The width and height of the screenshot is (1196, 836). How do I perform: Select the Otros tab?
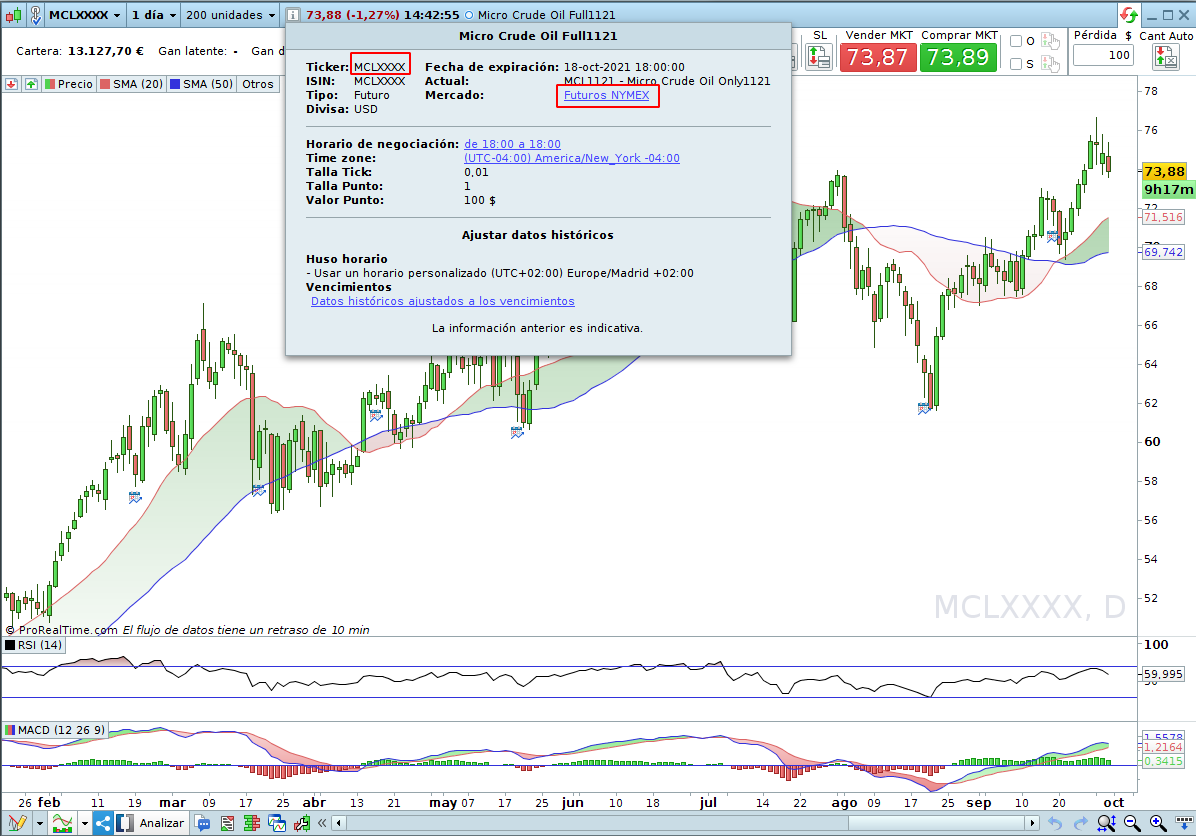pyautogui.click(x=258, y=84)
